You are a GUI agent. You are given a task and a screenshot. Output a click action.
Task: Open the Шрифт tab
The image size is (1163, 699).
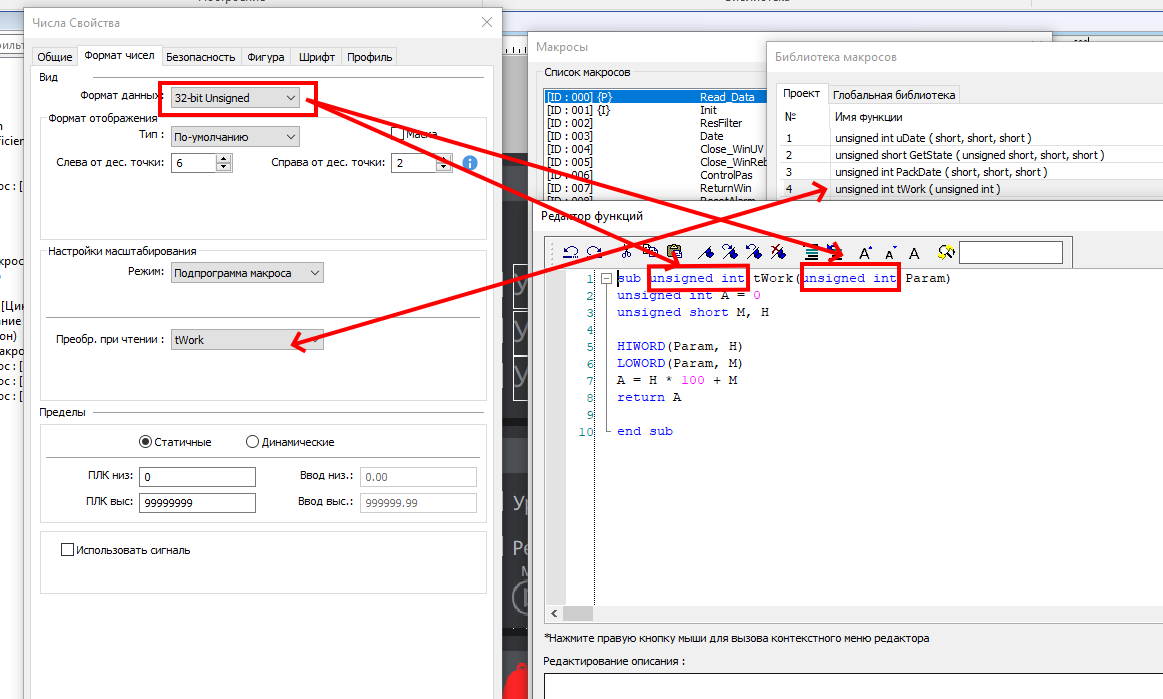click(317, 56)
